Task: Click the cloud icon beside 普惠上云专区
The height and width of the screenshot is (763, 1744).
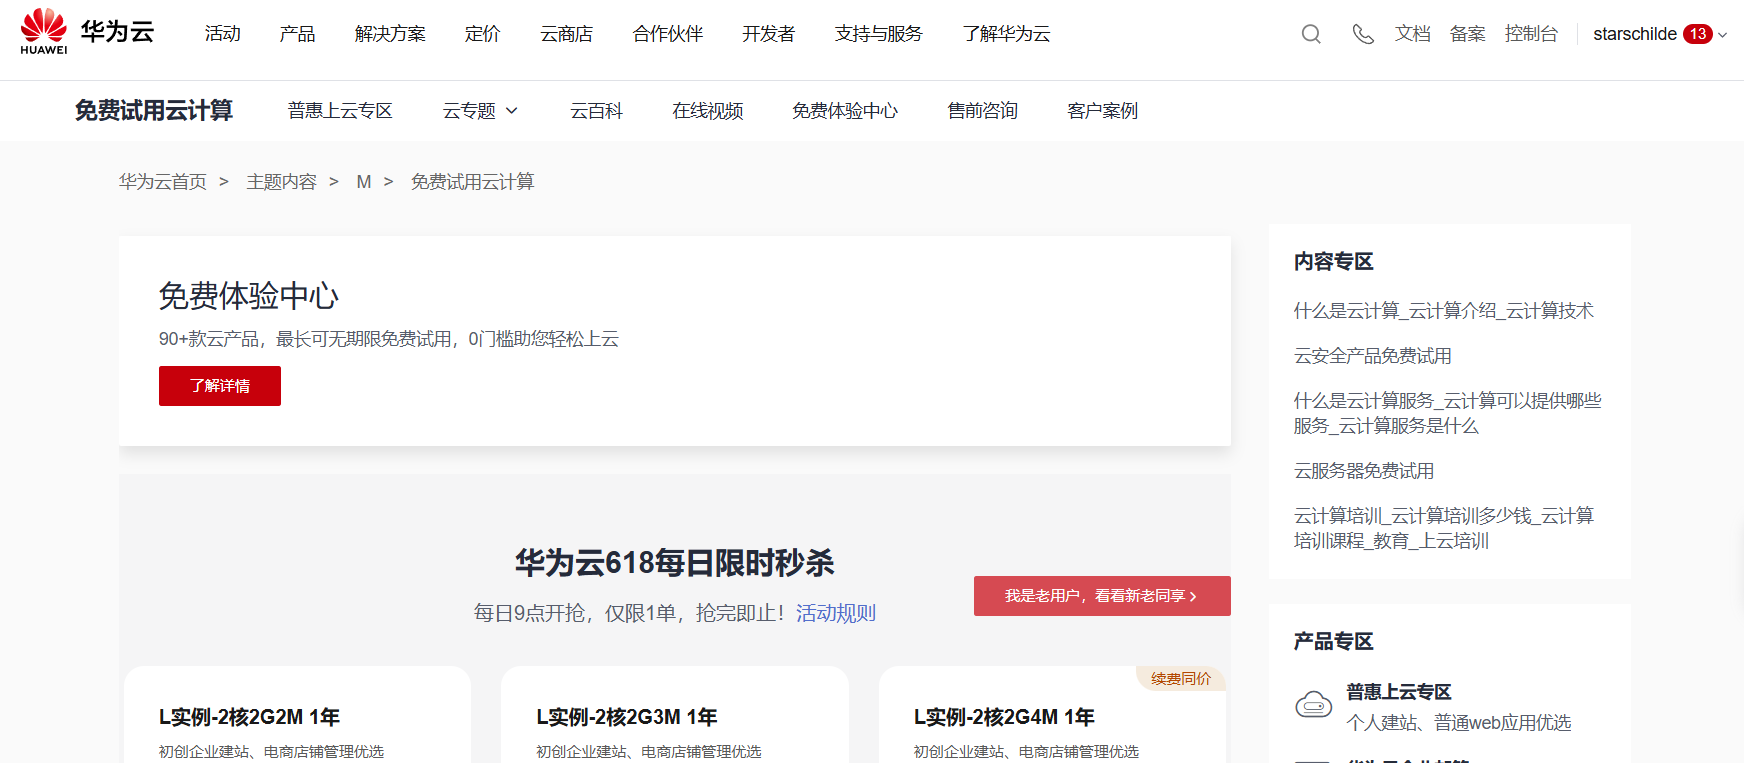Action: (1313, 705)
